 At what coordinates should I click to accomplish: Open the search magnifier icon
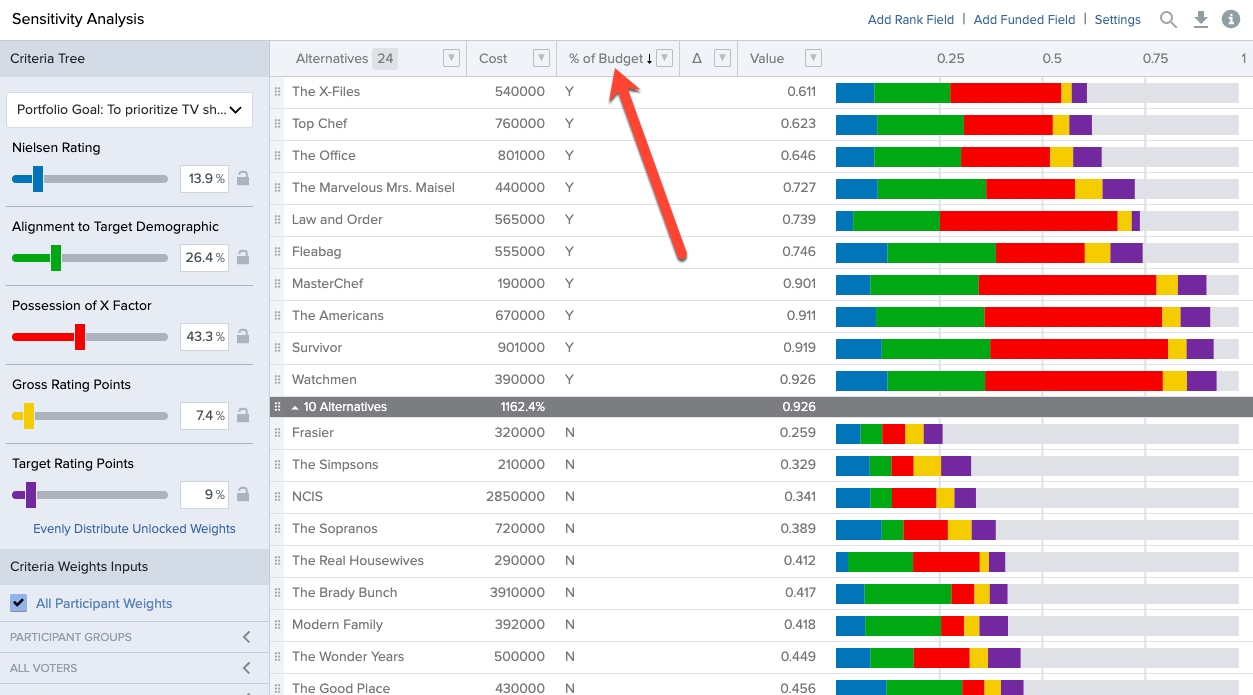(x=1168, y=19)
